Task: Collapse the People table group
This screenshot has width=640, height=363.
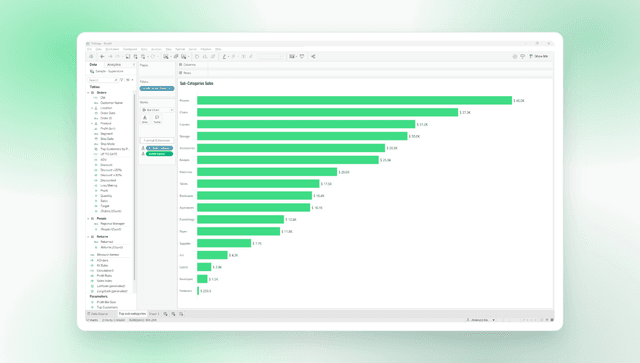Action: click(89, 218)
